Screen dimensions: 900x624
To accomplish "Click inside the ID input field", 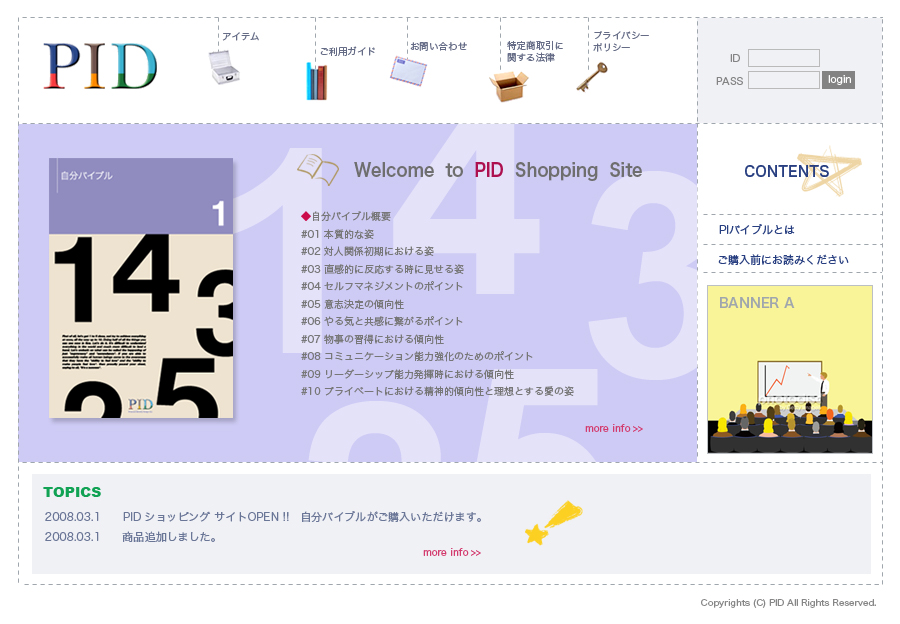I will 783,58.
